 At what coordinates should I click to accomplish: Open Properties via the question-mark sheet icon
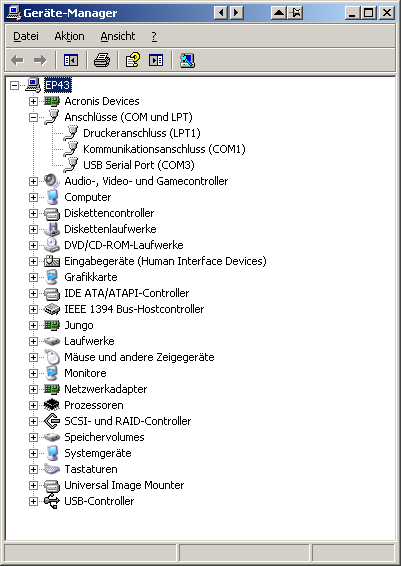click(x=132, y=60)
